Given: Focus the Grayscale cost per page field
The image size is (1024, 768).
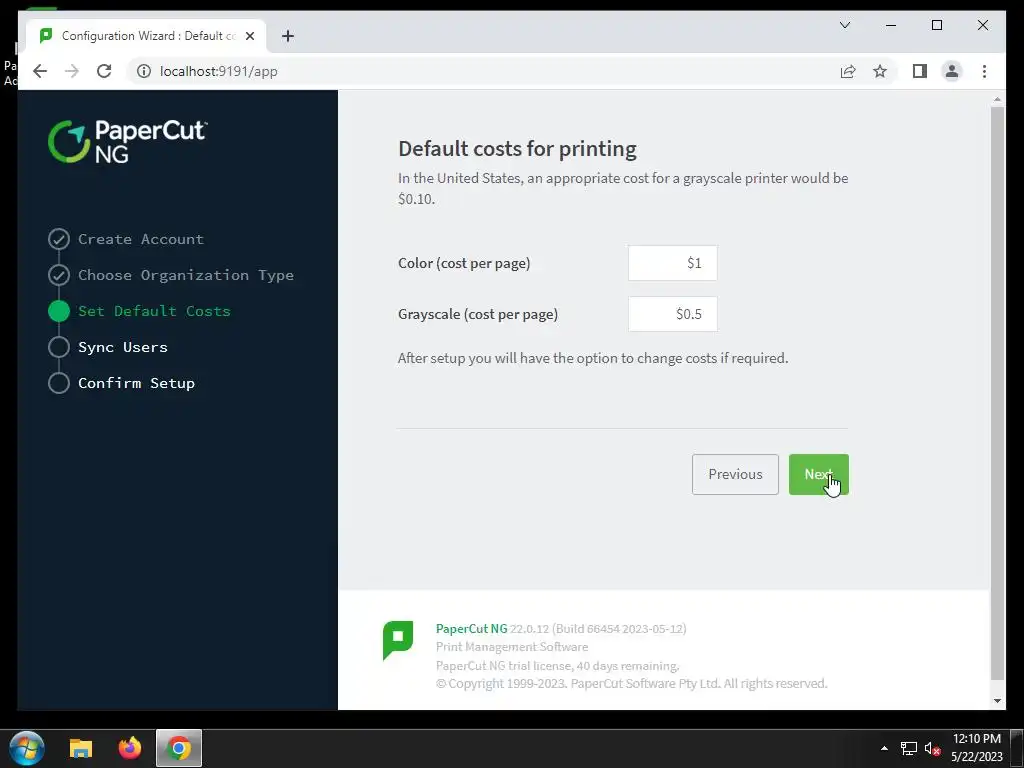Looking at the screenshot, I should point(673,314).
